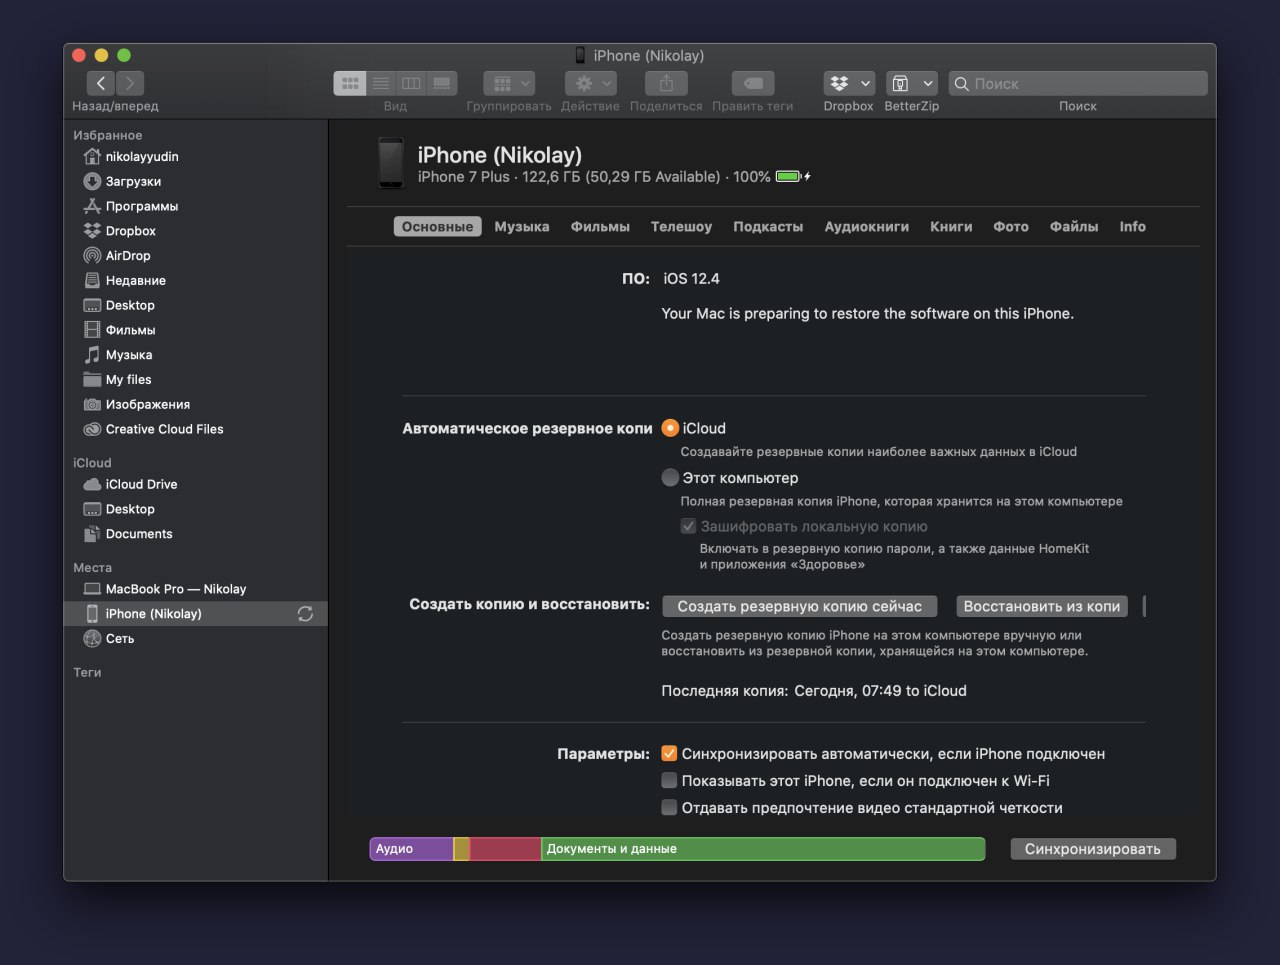This screenshot has width=1280, height=965.
Task: Switch to gallery view mode
Action: 442,83
